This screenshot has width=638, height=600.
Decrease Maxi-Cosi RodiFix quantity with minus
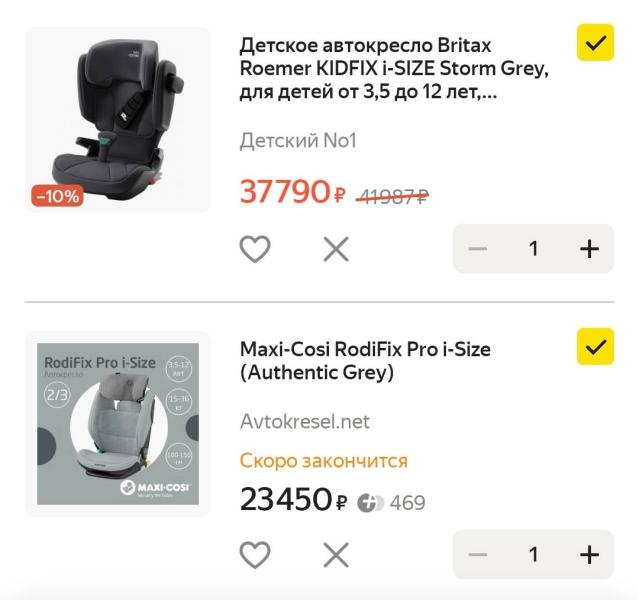click(x=477, y=554)
